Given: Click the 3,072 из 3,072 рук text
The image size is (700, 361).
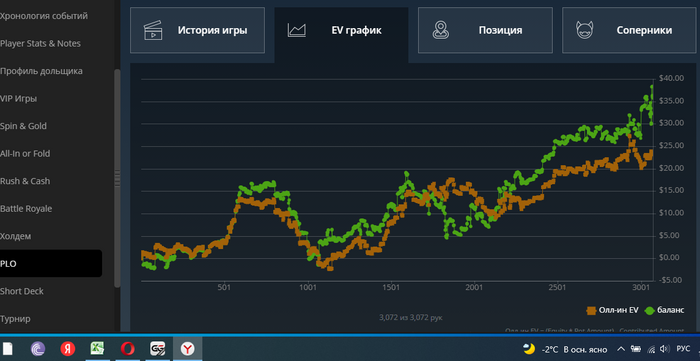Looking at the screenshot, I should (411, 318).
